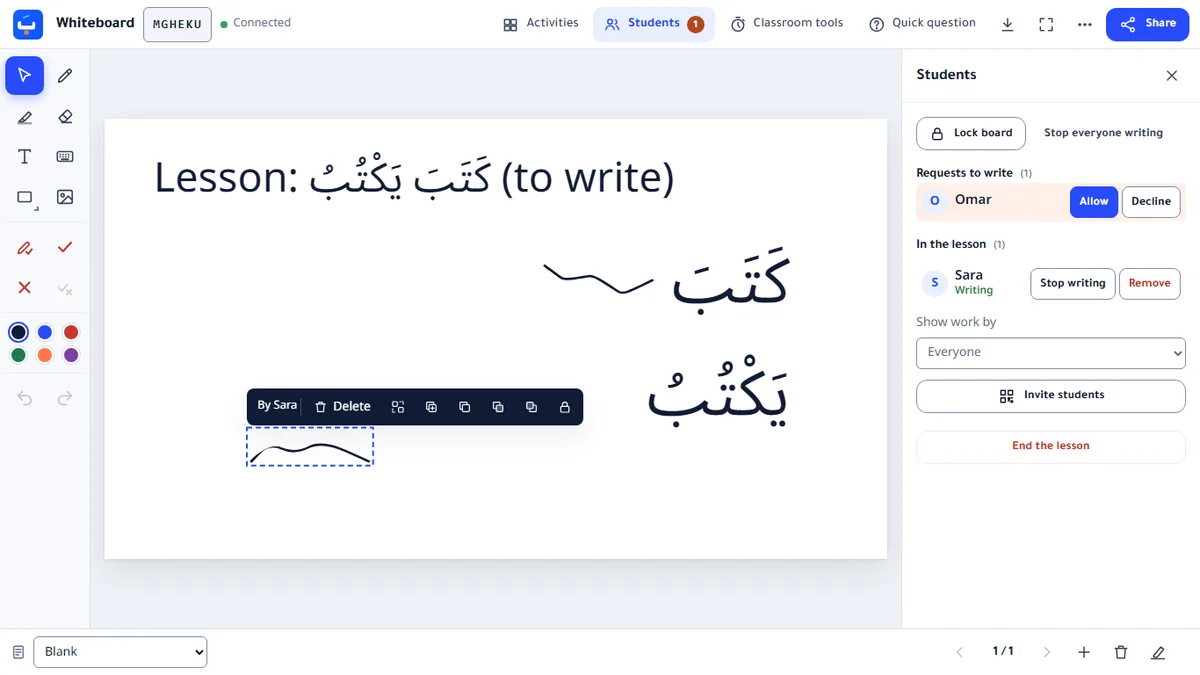This screenshot has height=675, width=1200.
Task: Select the purple color swatch
Action: (71, 356)
